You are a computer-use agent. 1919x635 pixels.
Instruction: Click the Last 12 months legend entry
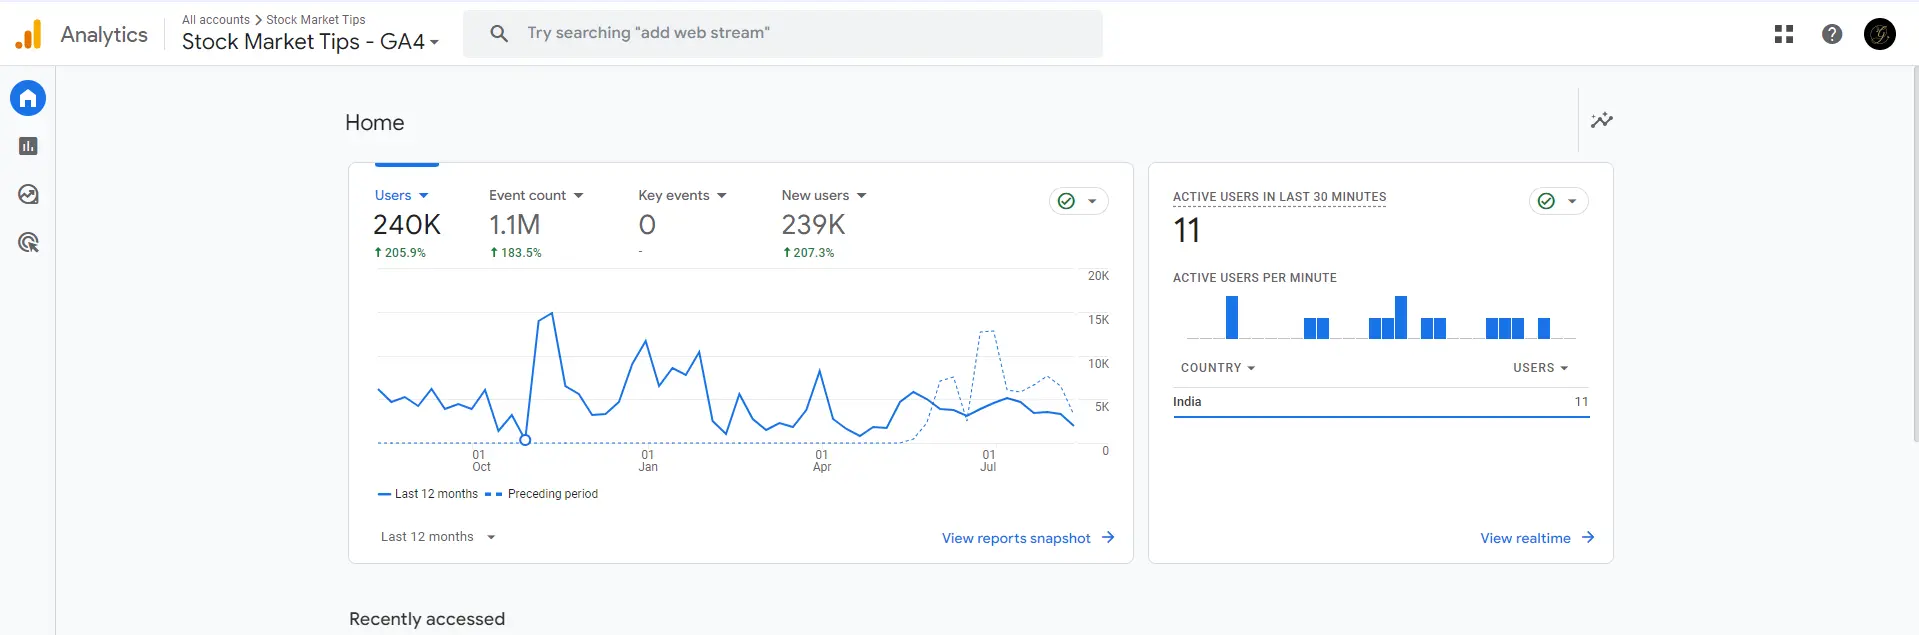point(428,494)
